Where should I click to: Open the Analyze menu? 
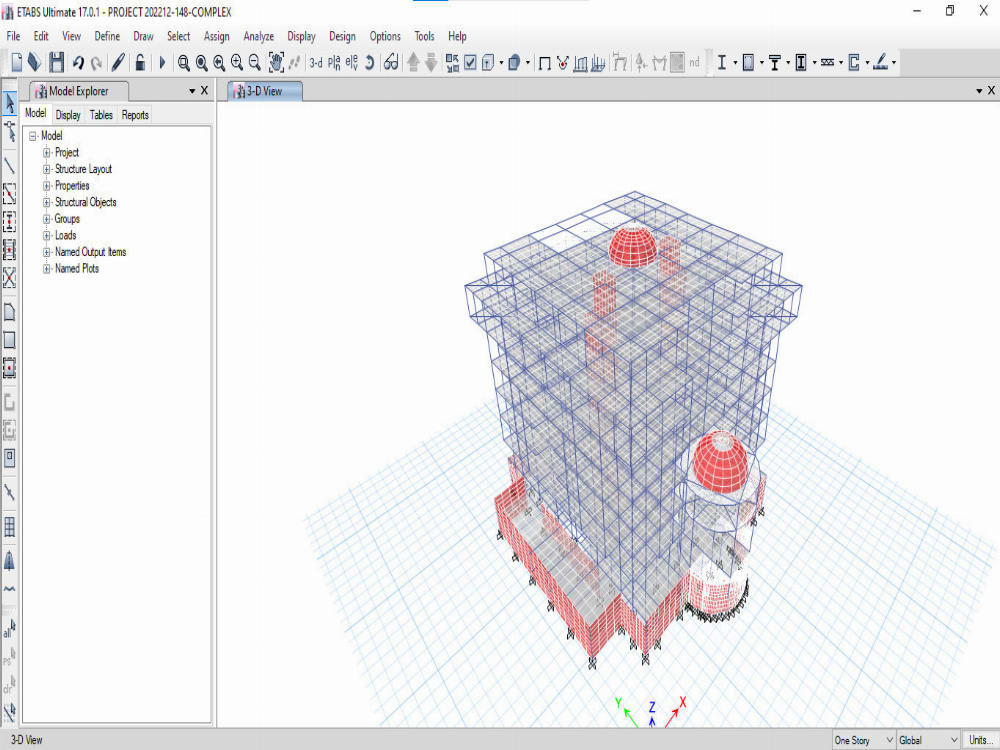point(258,36)
